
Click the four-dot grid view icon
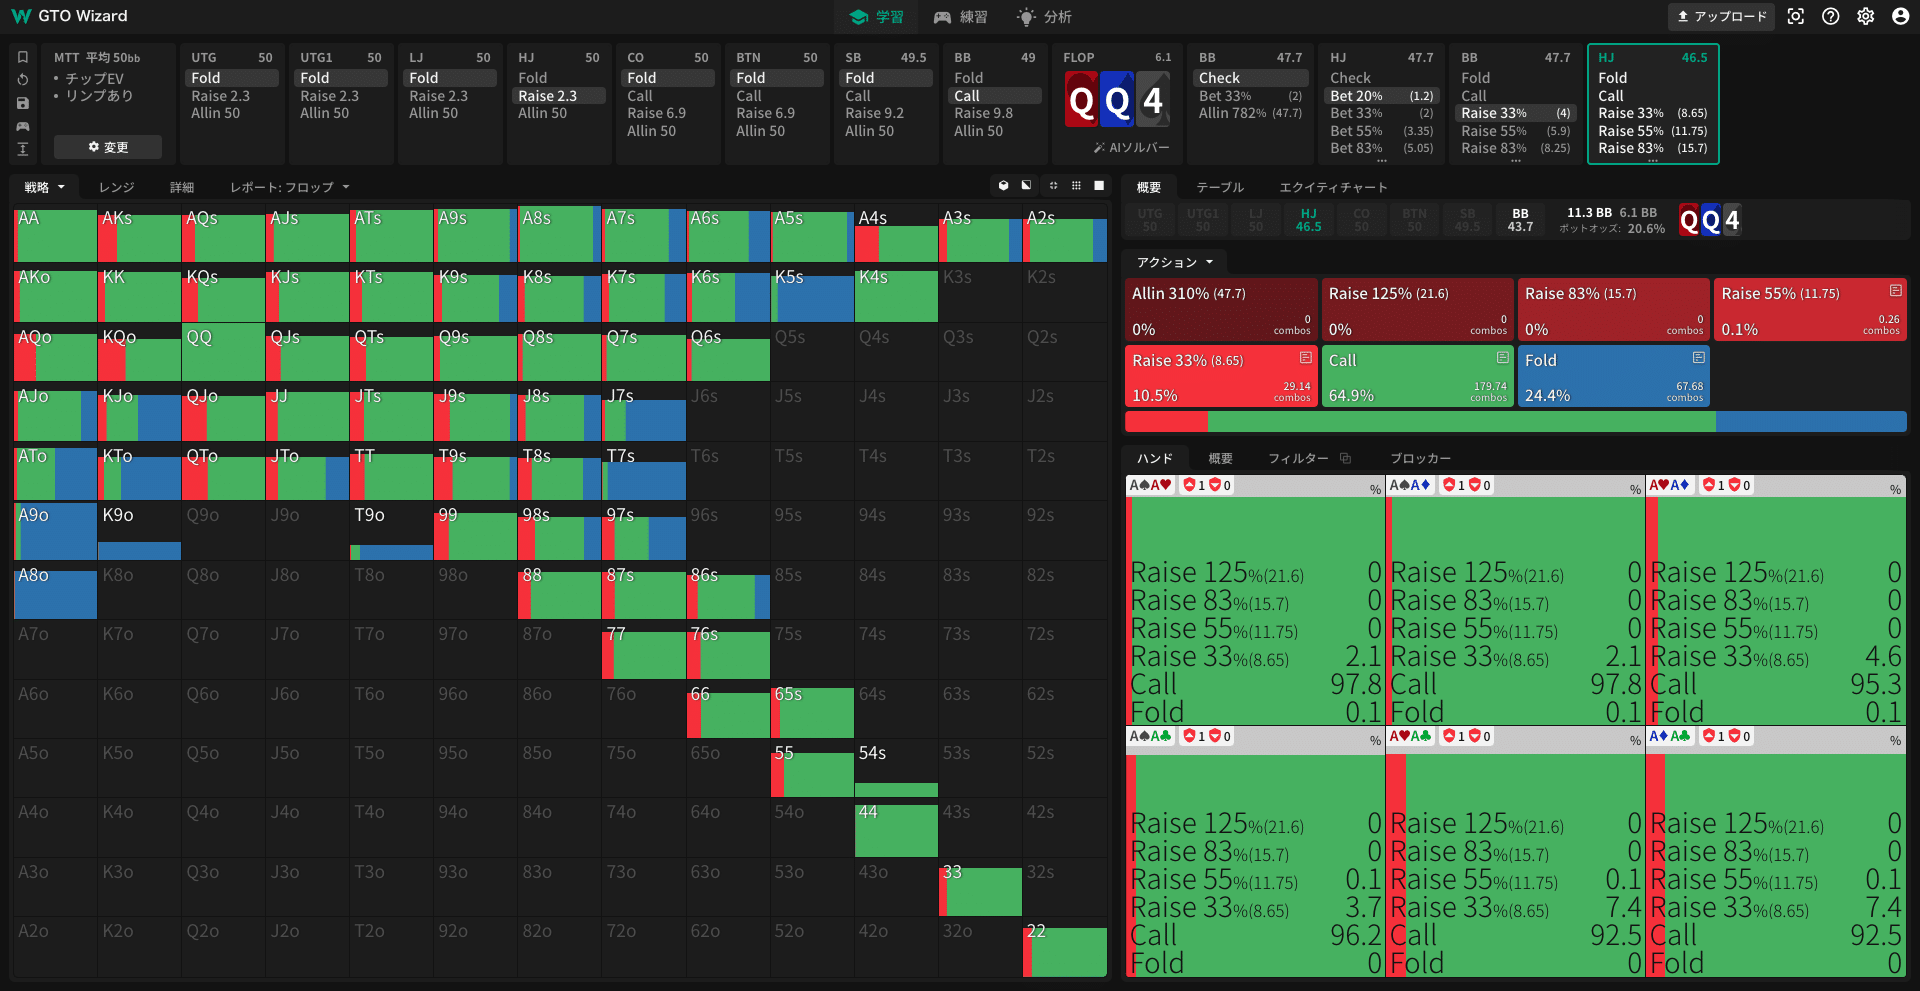[1053, 186]
